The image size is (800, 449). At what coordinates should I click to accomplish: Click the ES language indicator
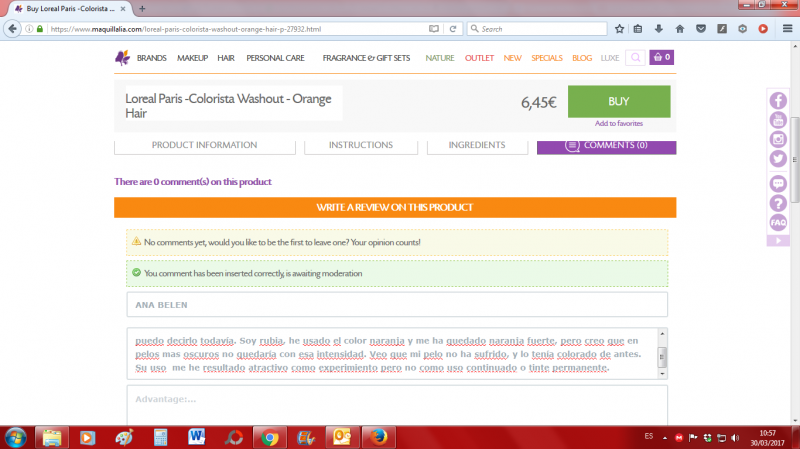[648, 436]
